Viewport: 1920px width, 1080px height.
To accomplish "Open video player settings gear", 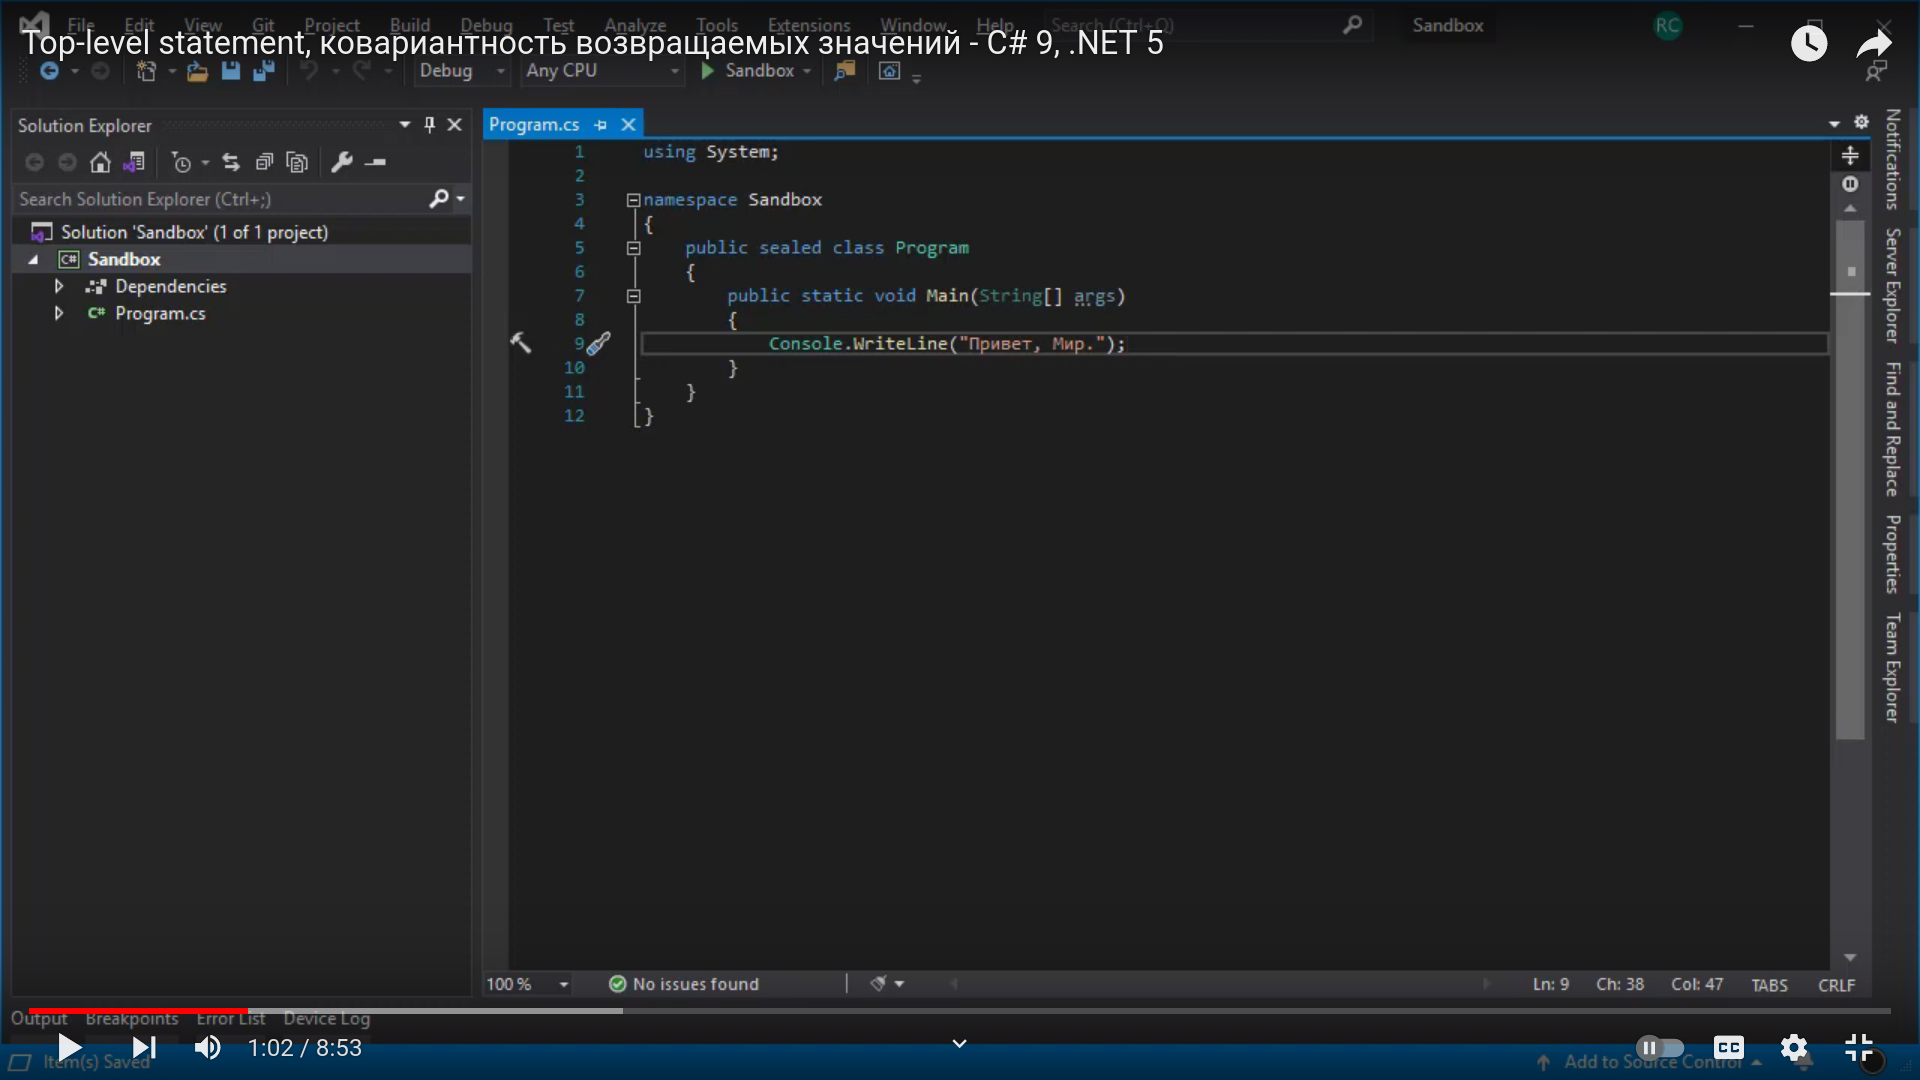I will coord(1794,1048).
